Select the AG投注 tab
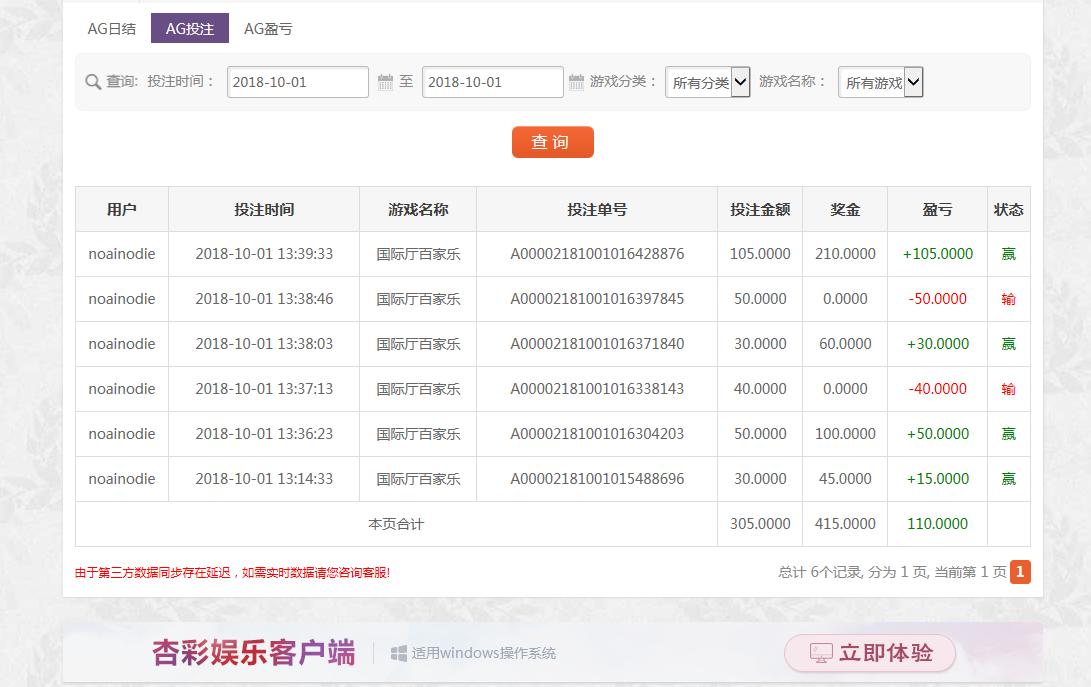This screenshot has width=1091, height=687. coord(190,29)
